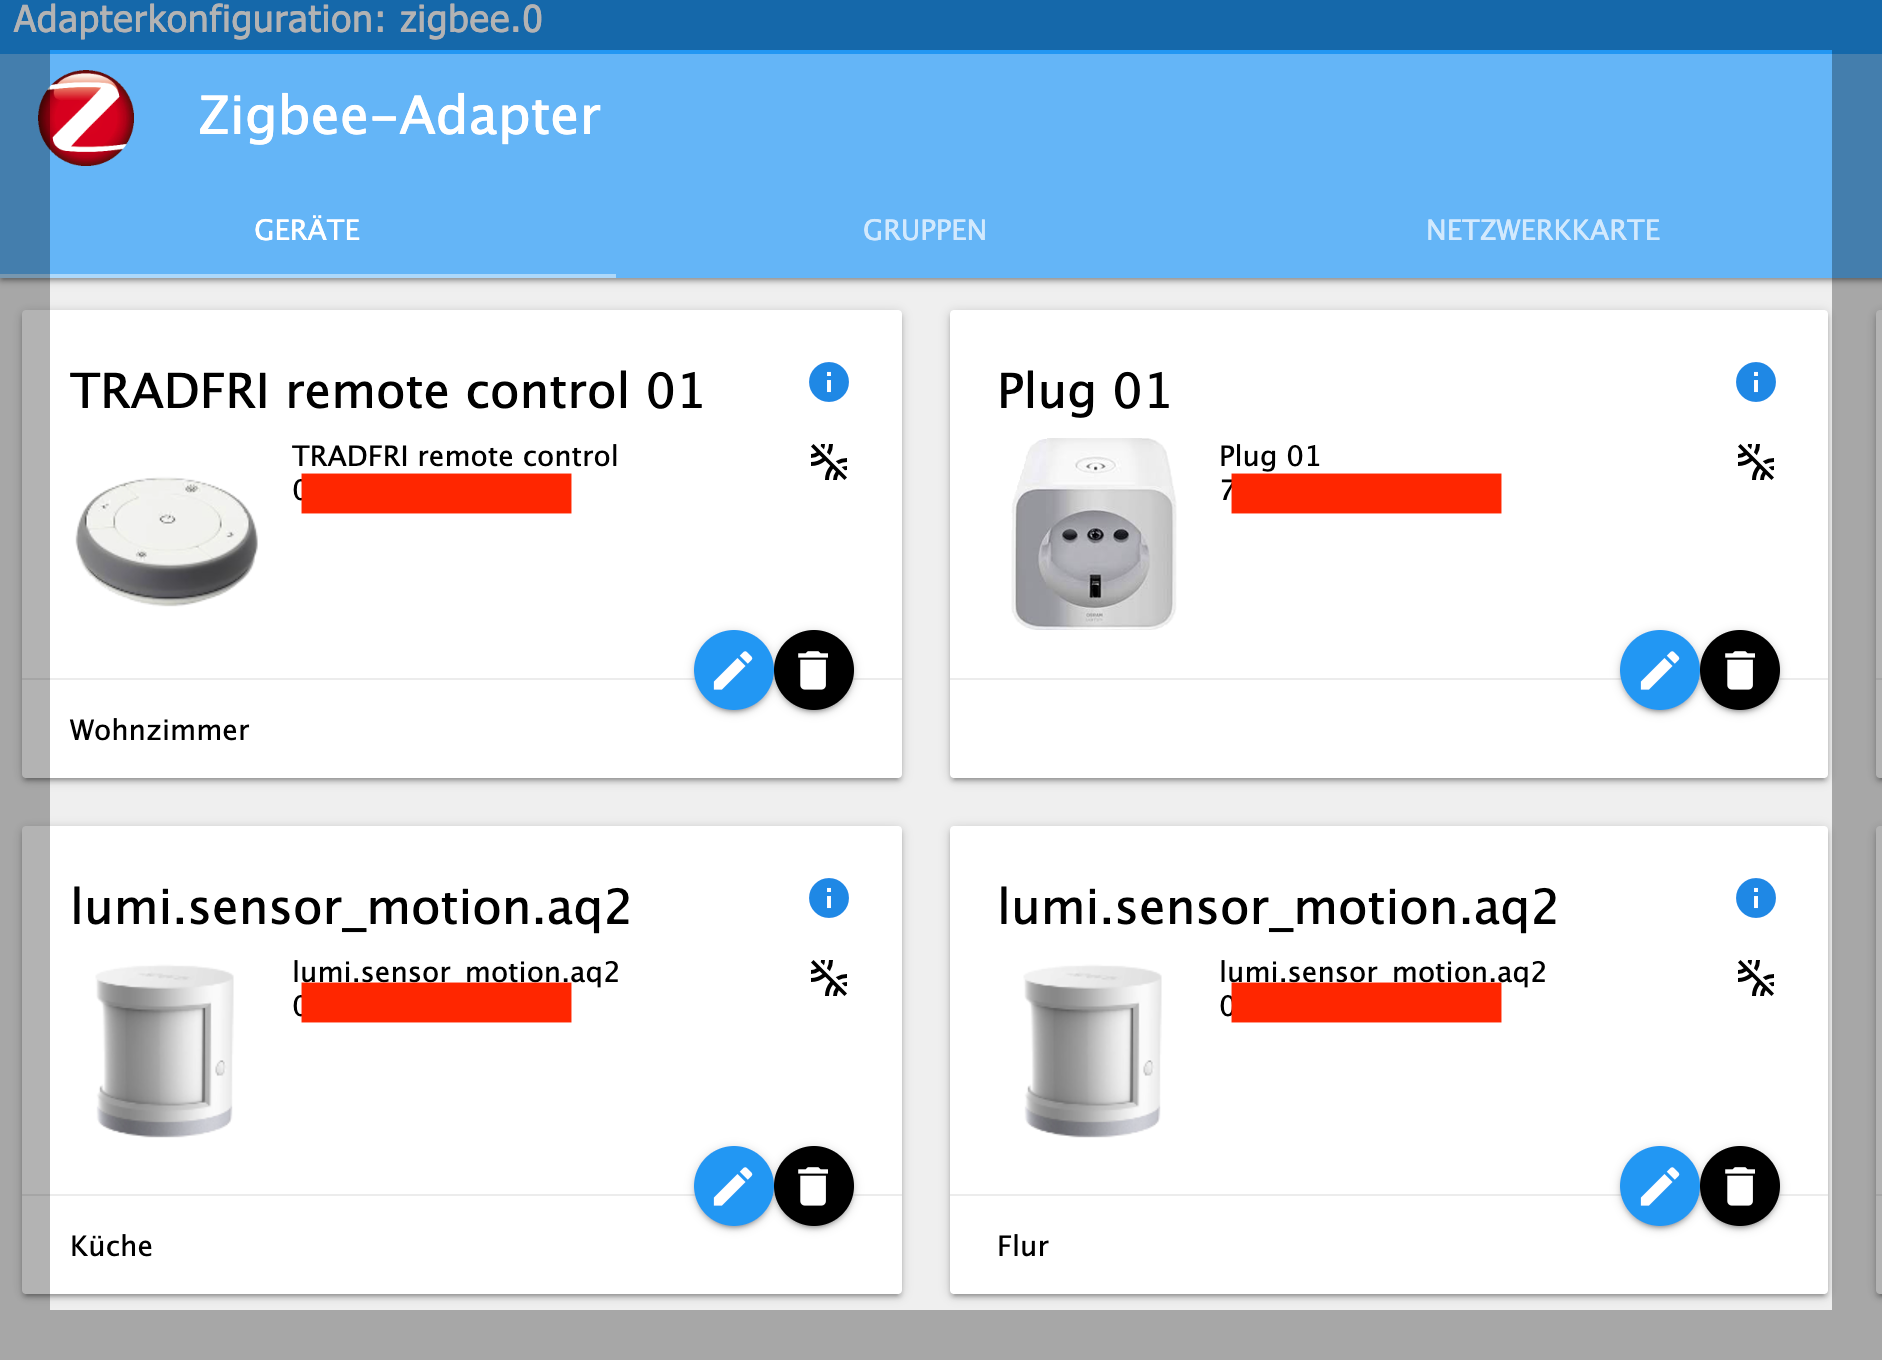Delete the Küche motion sensor

click(x=813, y=1186)
